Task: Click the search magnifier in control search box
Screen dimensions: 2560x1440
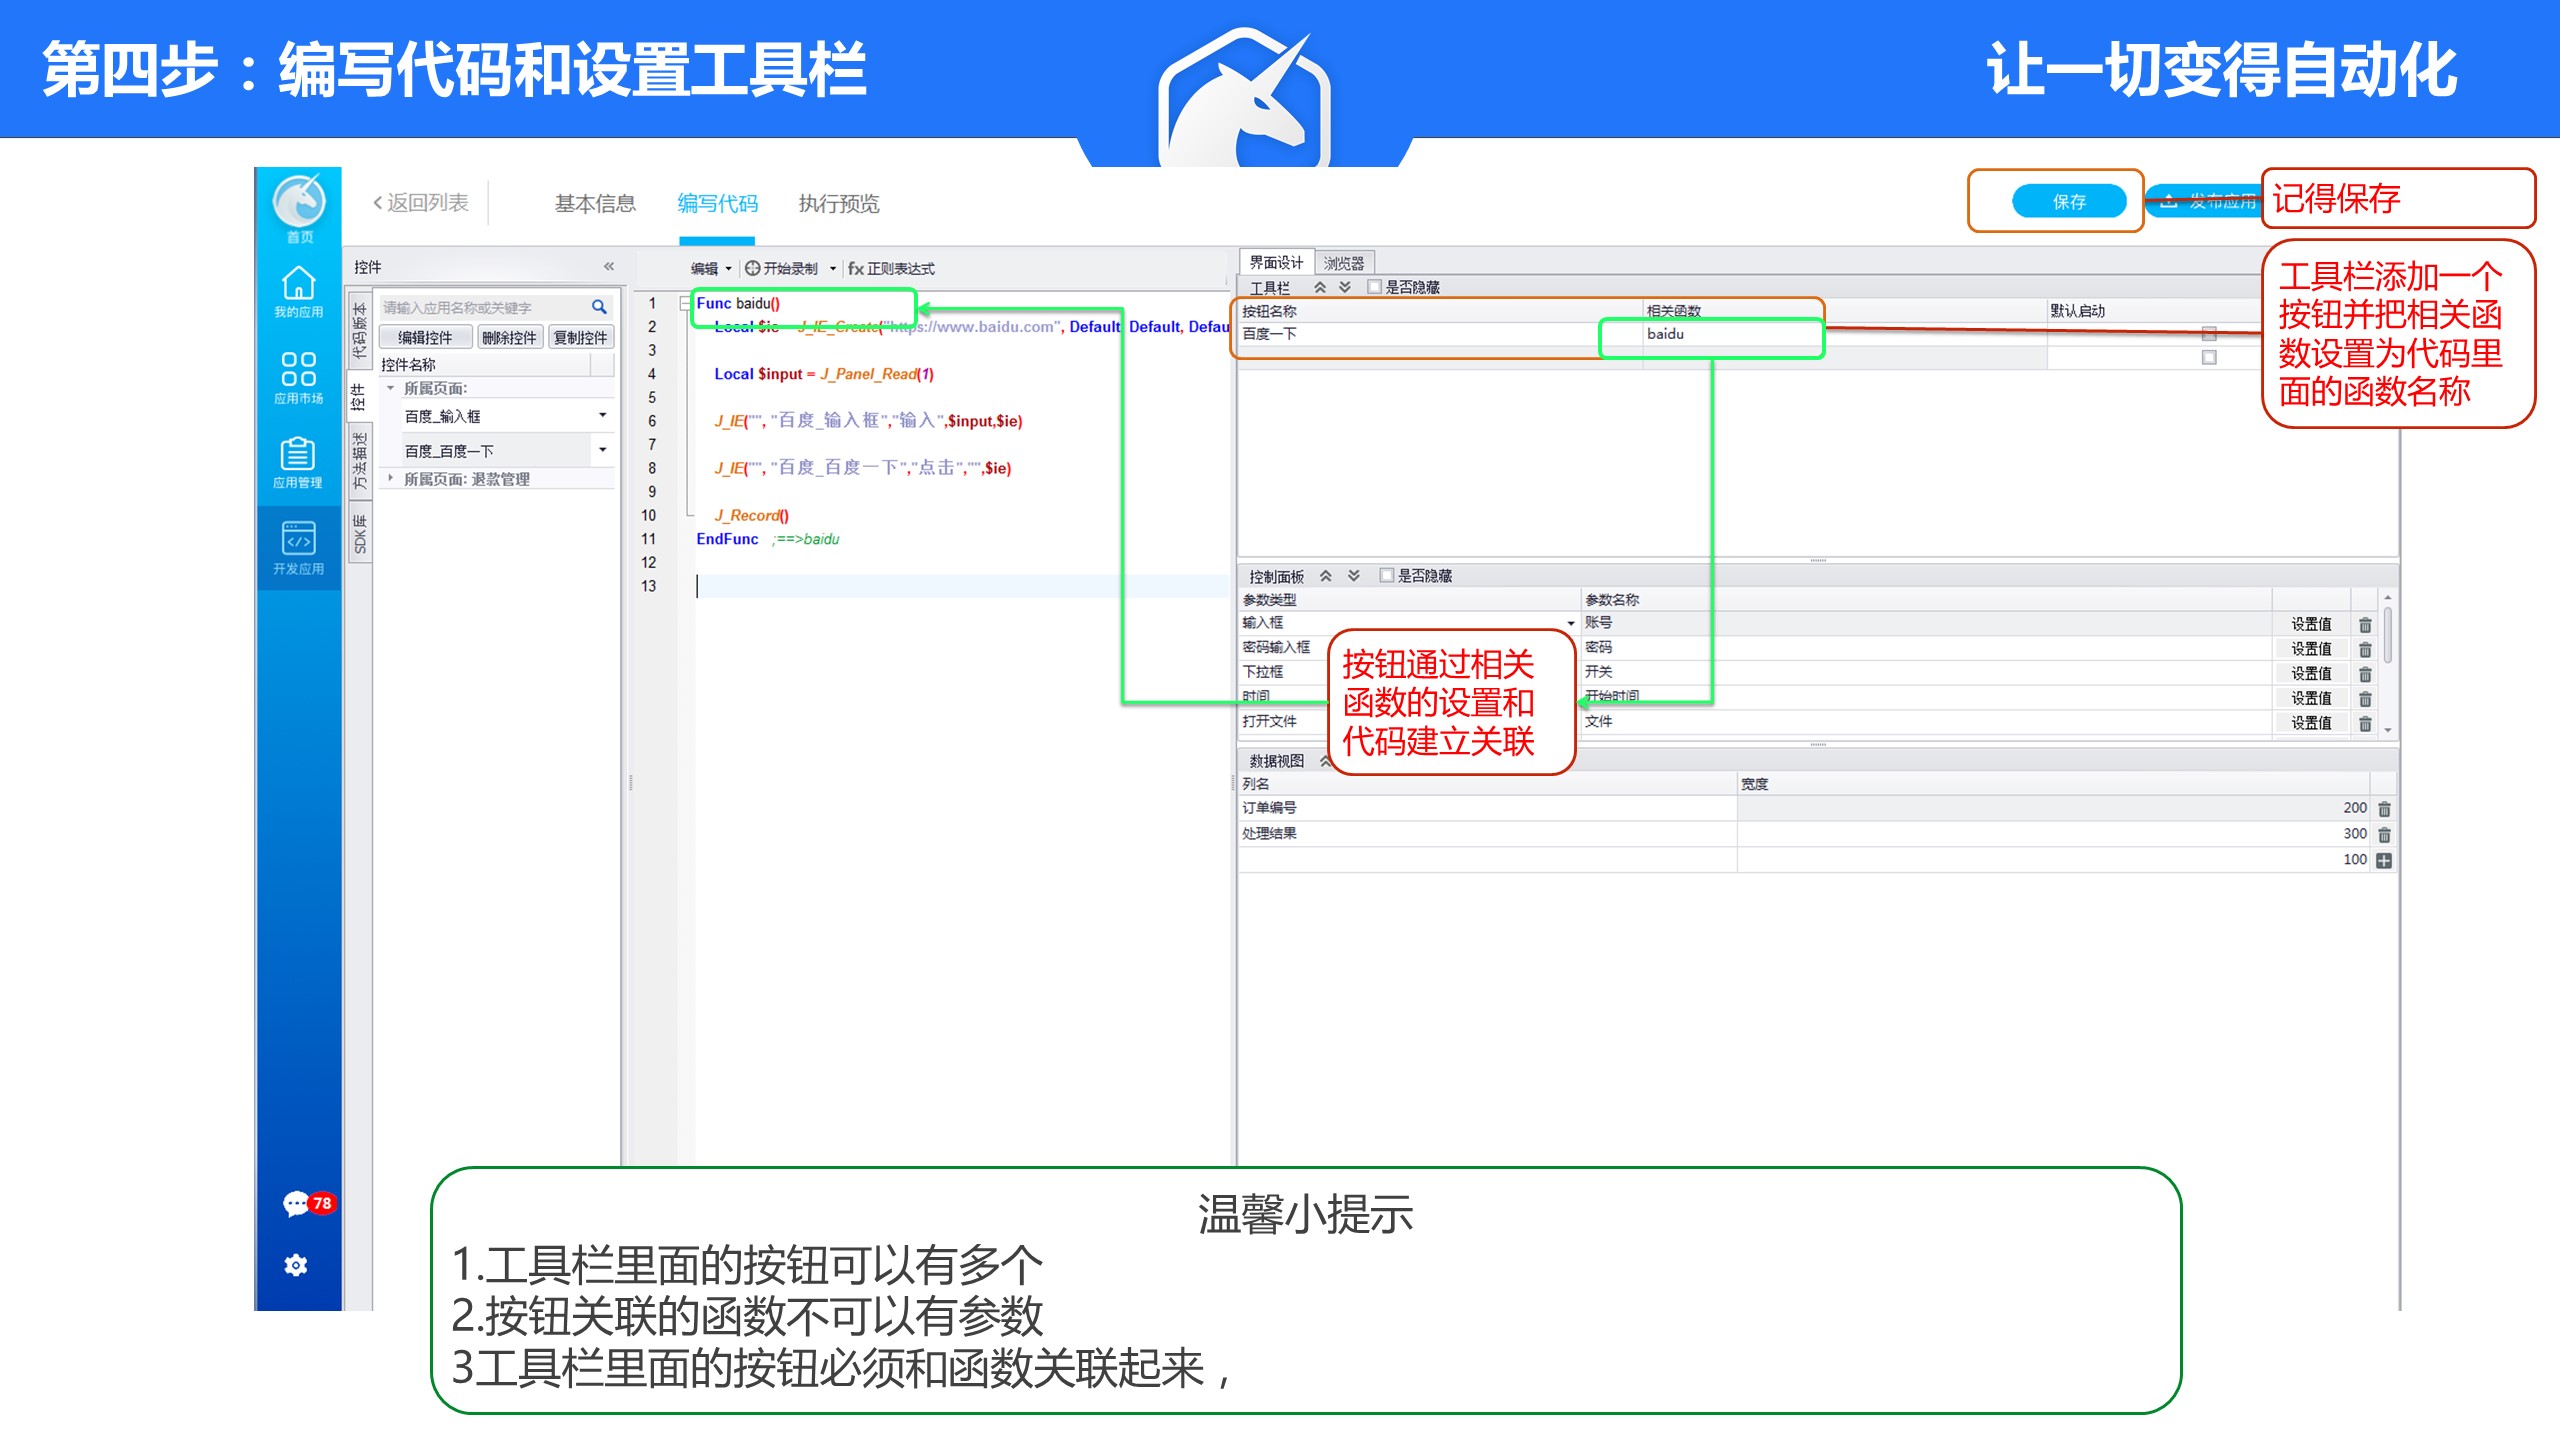Action: 599,307
